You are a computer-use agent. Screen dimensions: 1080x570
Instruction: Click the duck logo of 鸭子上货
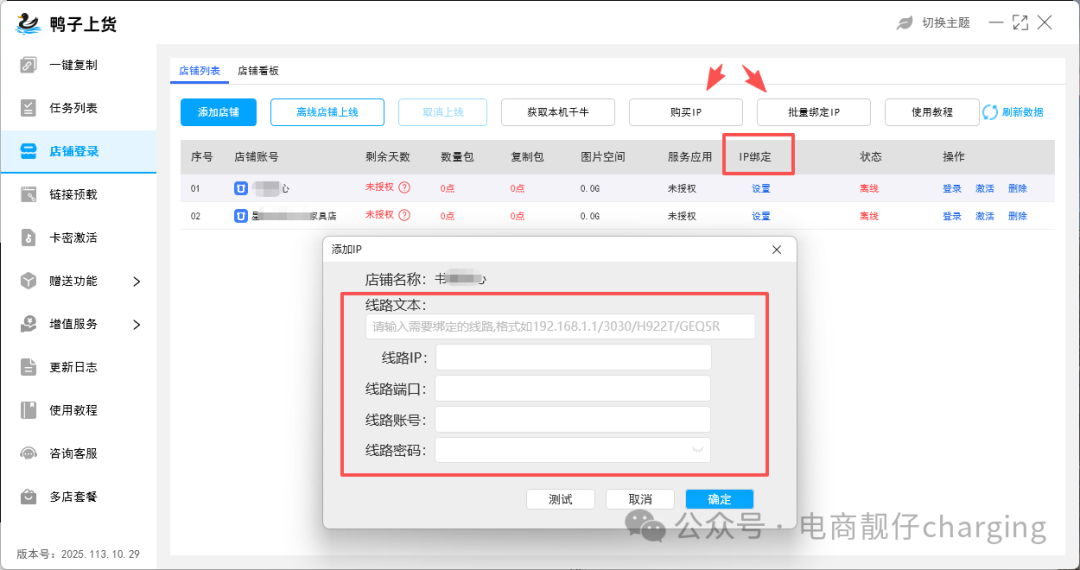pyautogui.click(x=28, y=23)
